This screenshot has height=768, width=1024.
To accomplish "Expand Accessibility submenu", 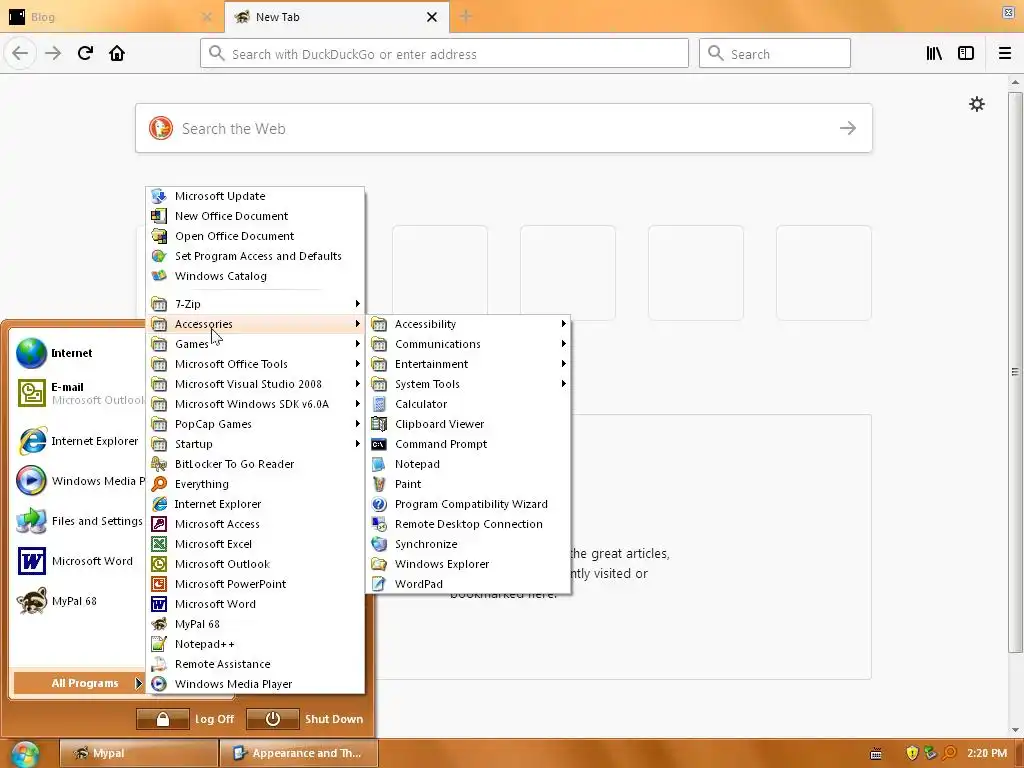I will coord(468,324).
